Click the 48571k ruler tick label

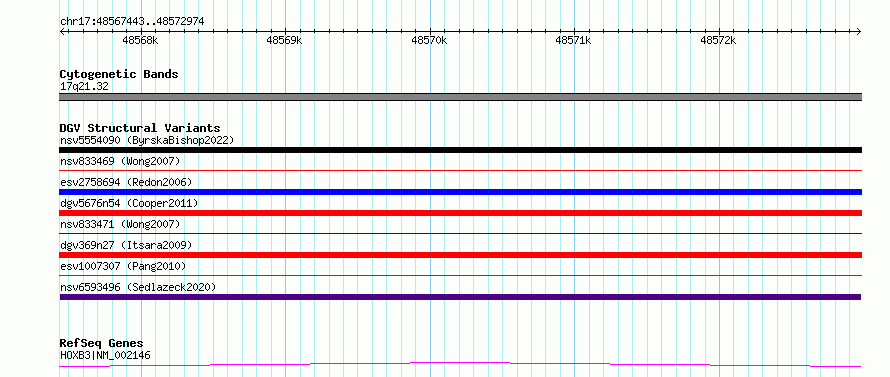[573, 40]
